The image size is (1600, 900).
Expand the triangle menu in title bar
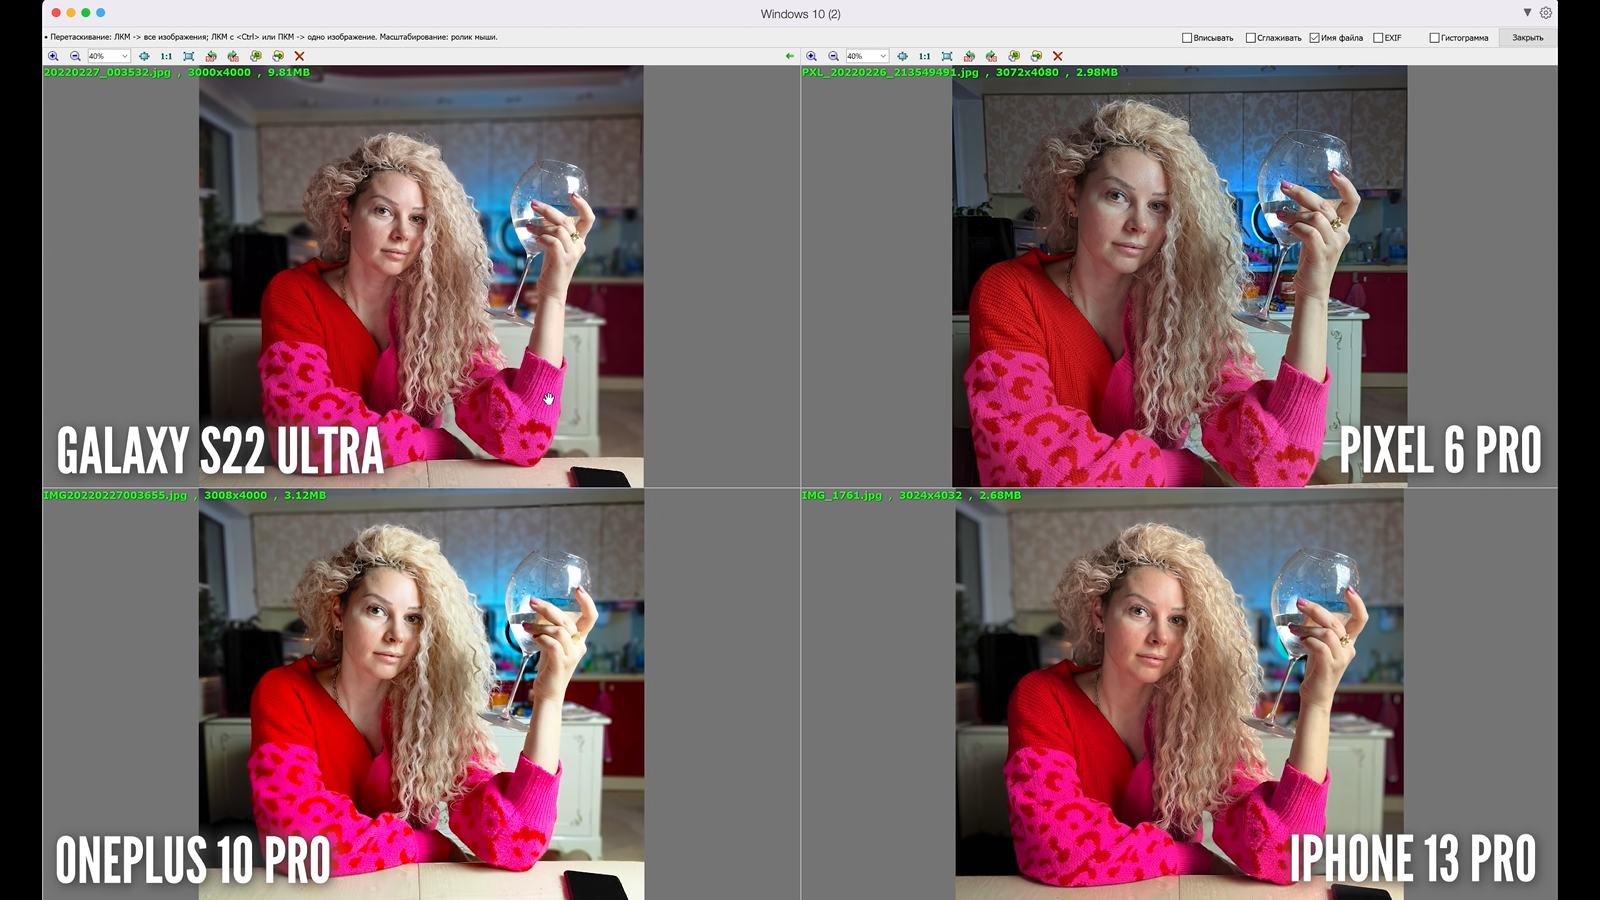click(x=1527, y=13)
